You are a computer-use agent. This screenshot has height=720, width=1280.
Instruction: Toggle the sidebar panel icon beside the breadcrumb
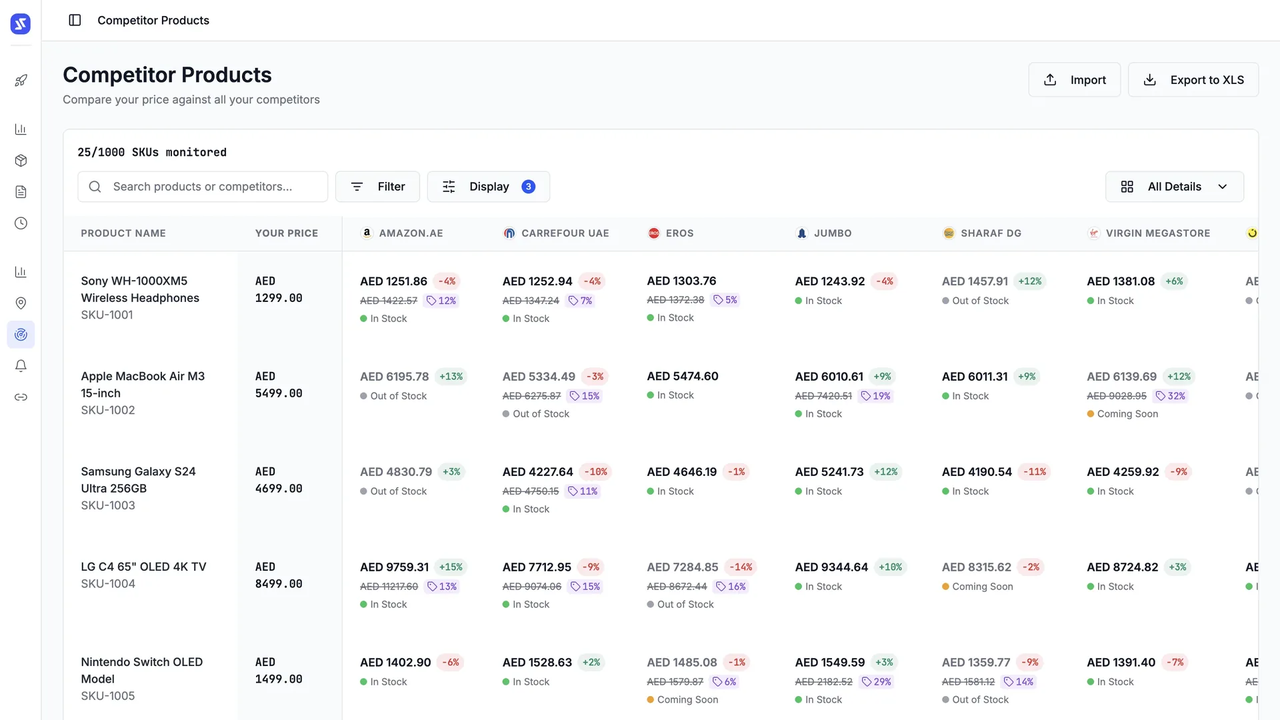[75, 20]
